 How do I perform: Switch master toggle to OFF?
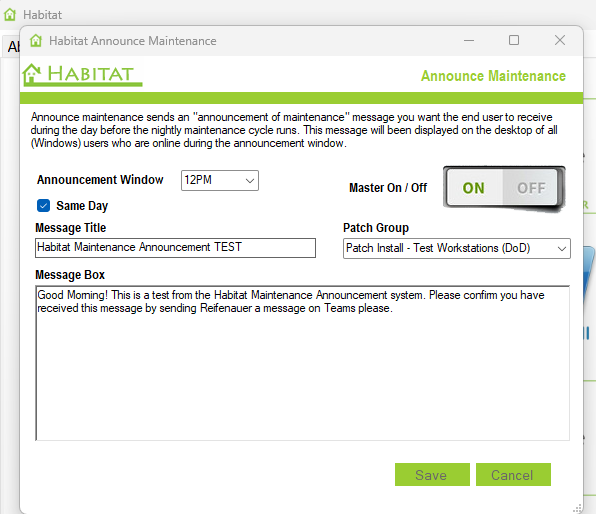531,188
